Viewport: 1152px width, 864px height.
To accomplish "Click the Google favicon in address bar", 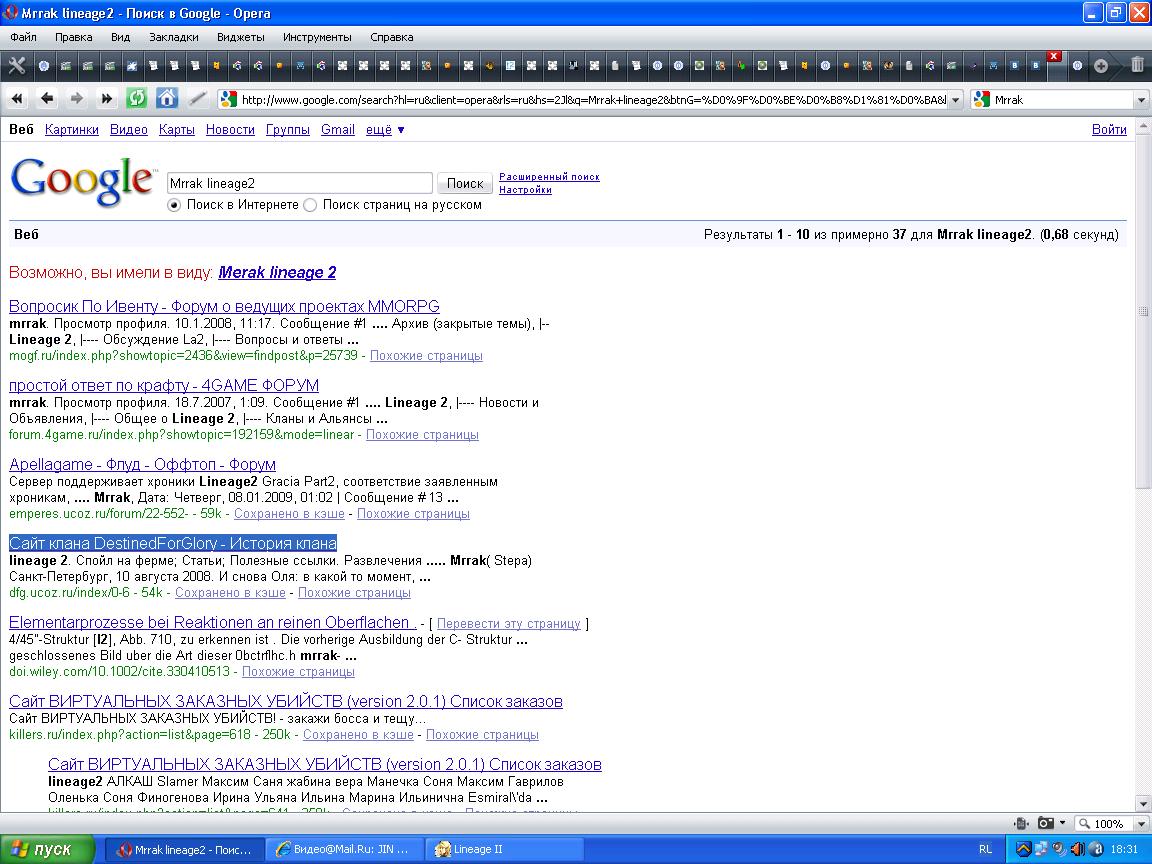I will coord(228,99).
